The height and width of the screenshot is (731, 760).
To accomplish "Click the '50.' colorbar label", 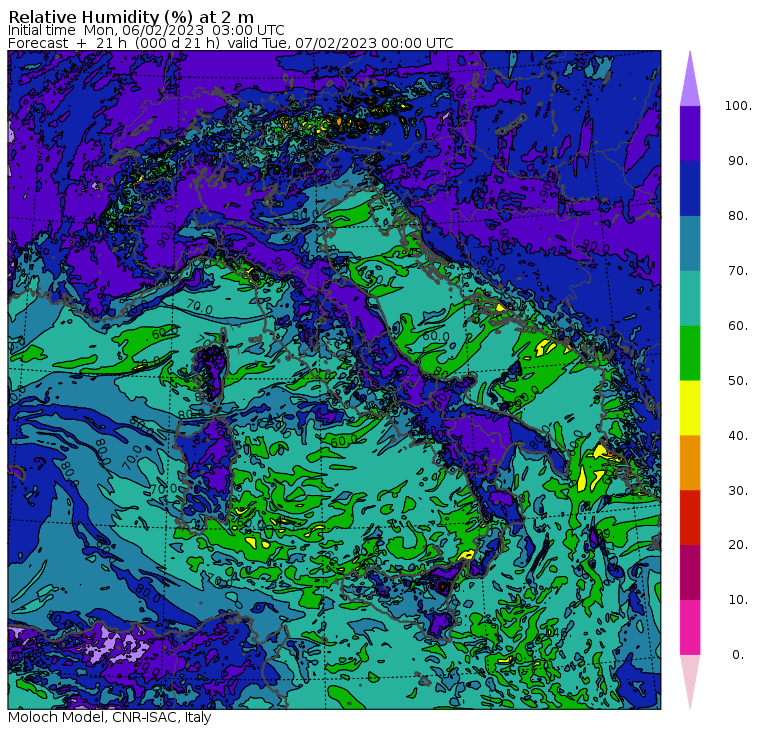I will click(x=738, y=381).
